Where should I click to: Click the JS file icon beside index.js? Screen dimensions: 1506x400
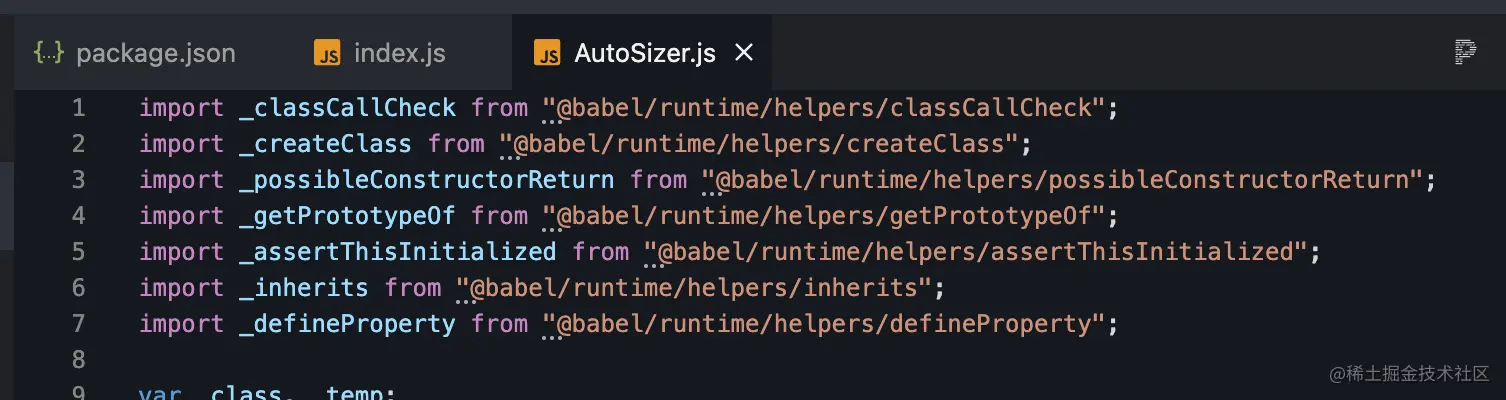pyautogui.click(x=327, y=53)
